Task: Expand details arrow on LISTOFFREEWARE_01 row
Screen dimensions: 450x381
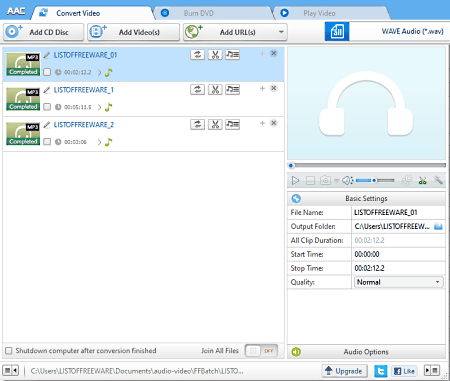Action: 99,72
